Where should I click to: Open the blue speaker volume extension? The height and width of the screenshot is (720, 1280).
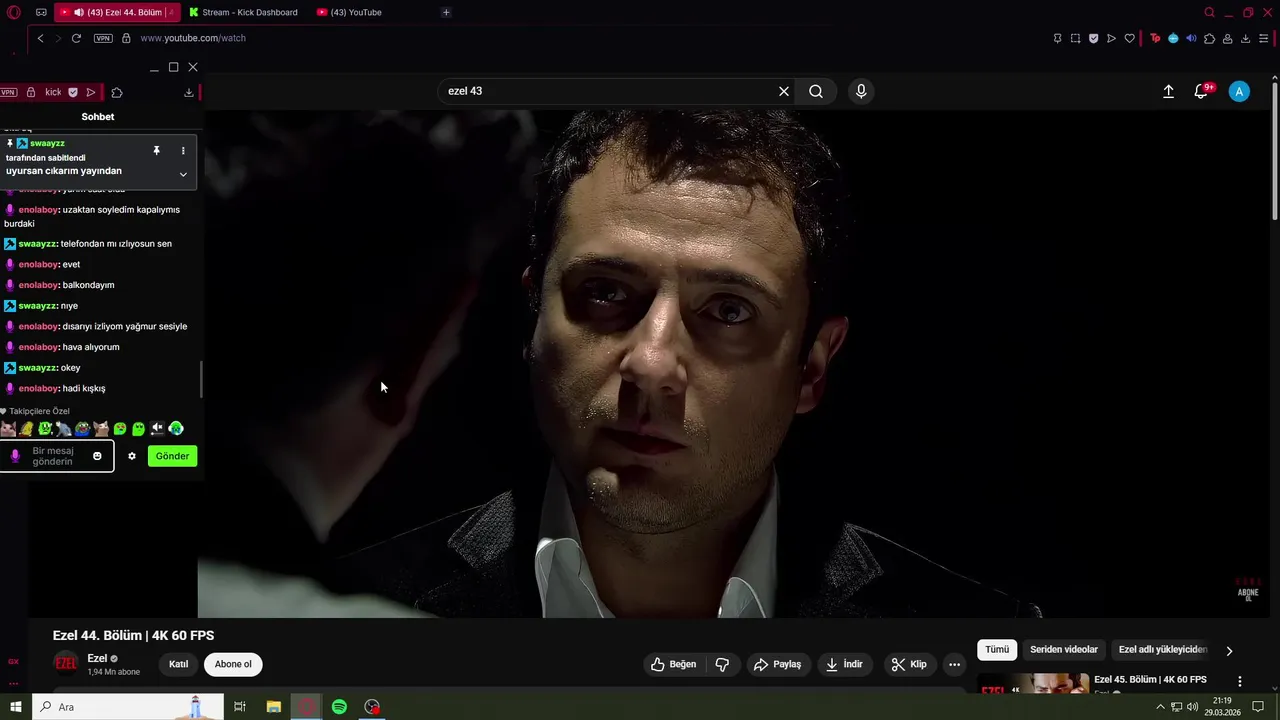pyautogui.click(x=1191, y=38)
